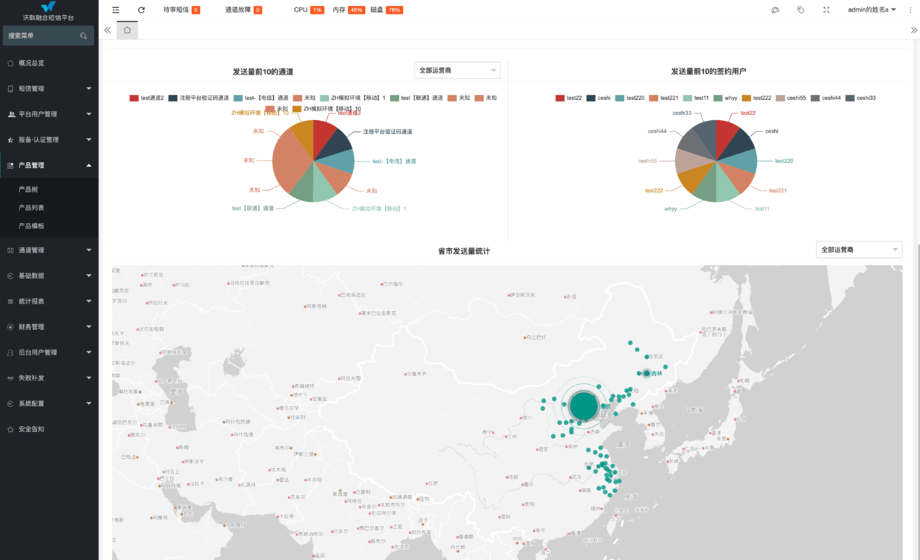Open the channel chart 全部运营商 dropdown
920x560 pixels.
tap(457, 70)
